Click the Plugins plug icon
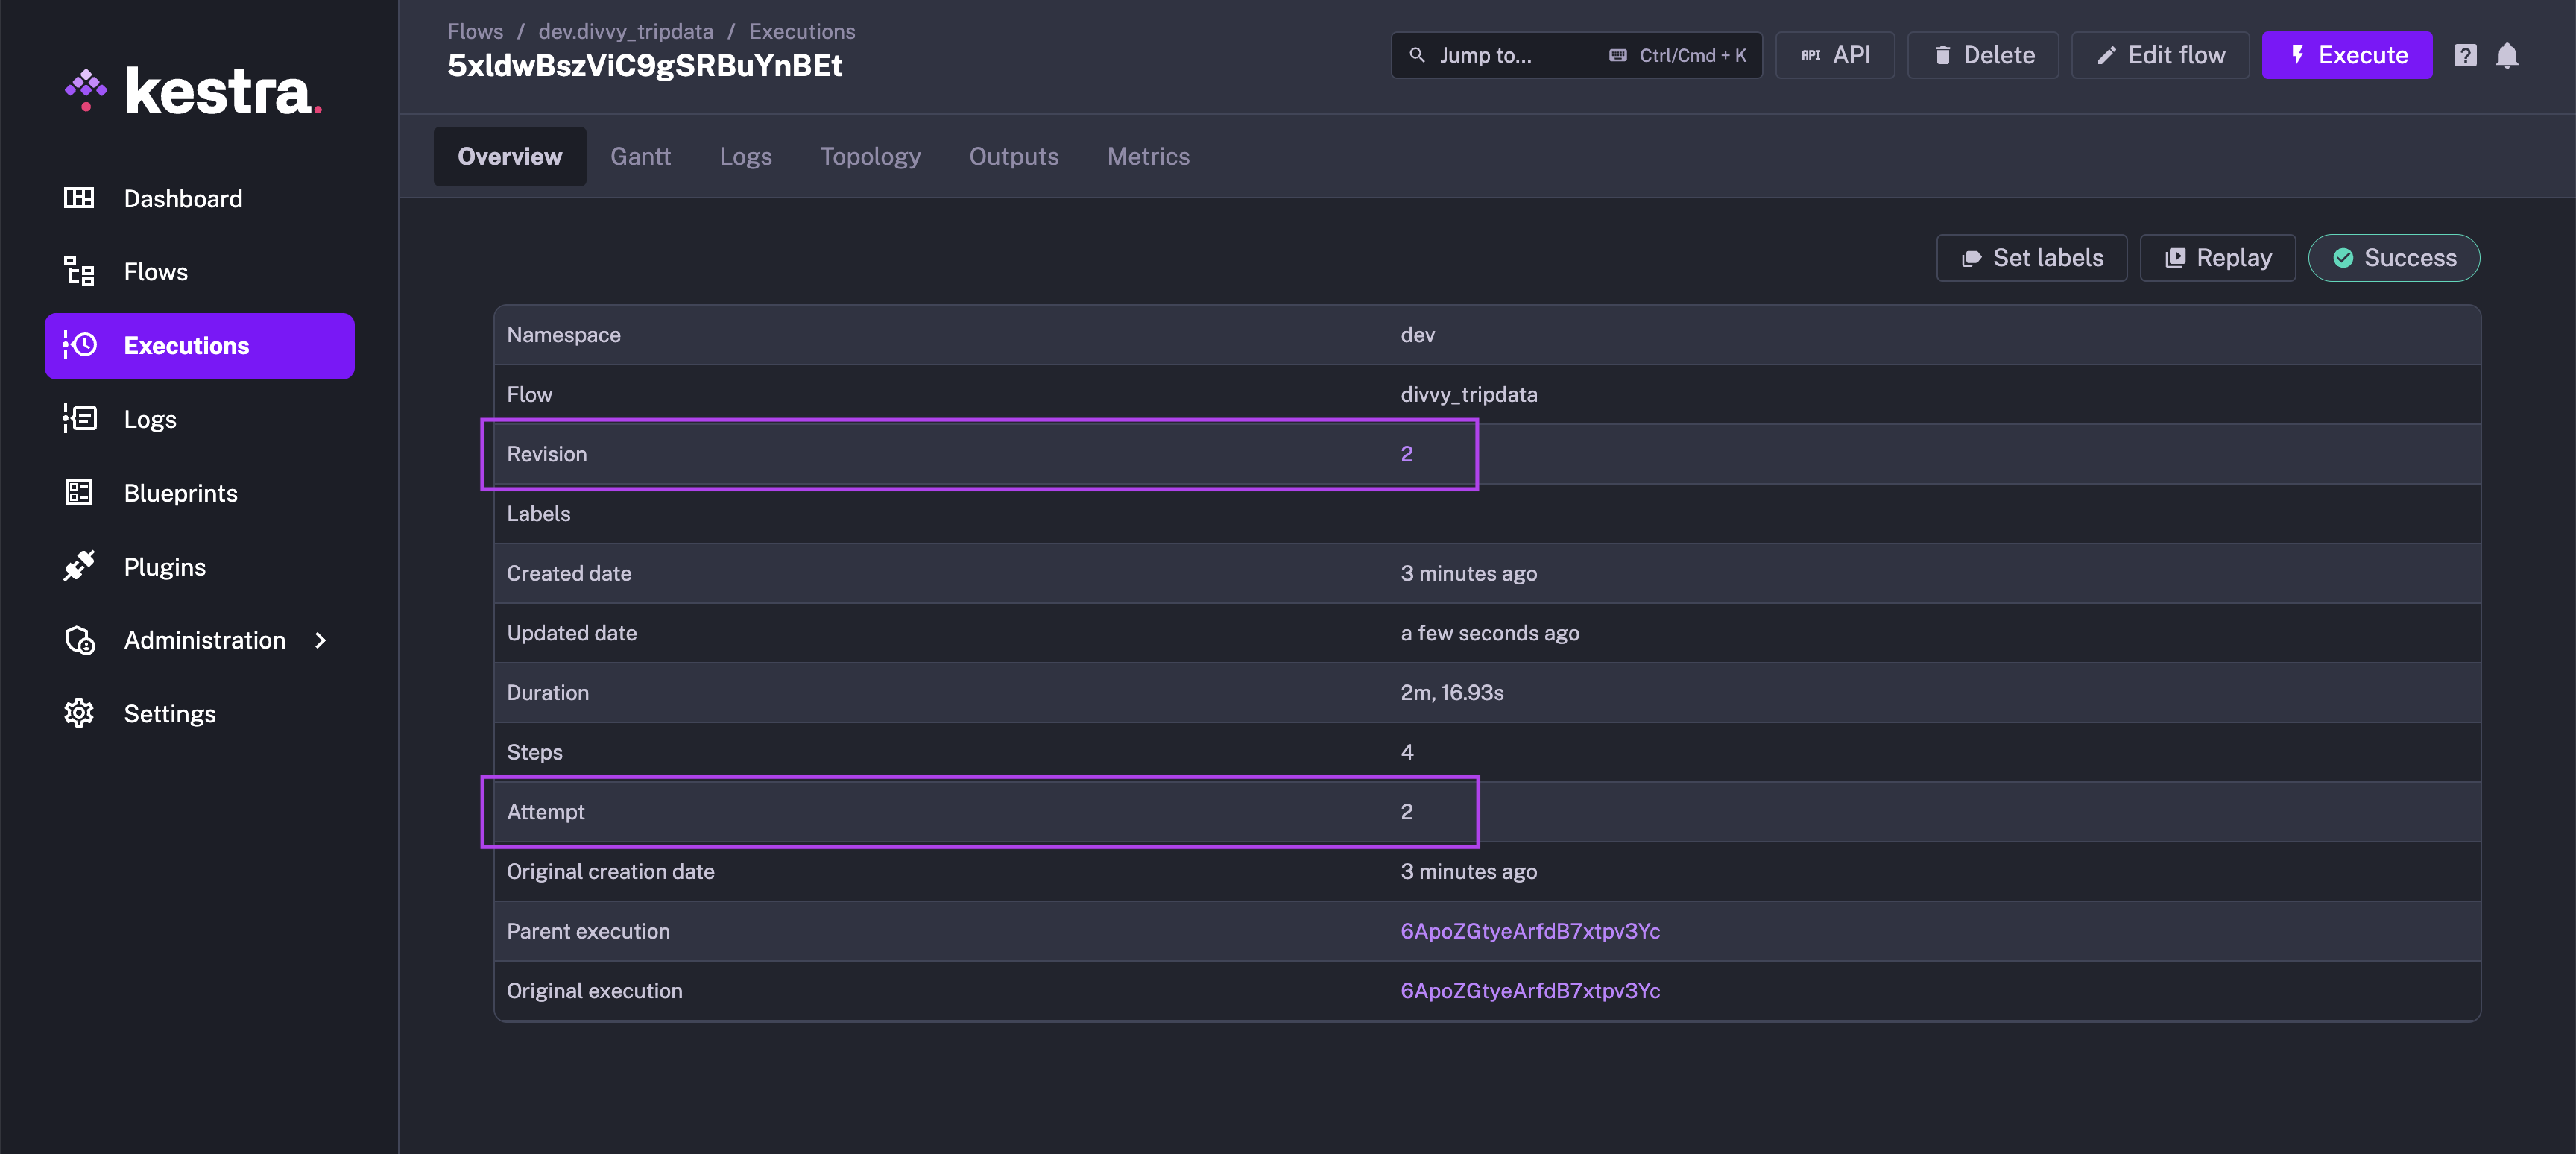The image size is (2576, 1154). (x=79, y=566)
